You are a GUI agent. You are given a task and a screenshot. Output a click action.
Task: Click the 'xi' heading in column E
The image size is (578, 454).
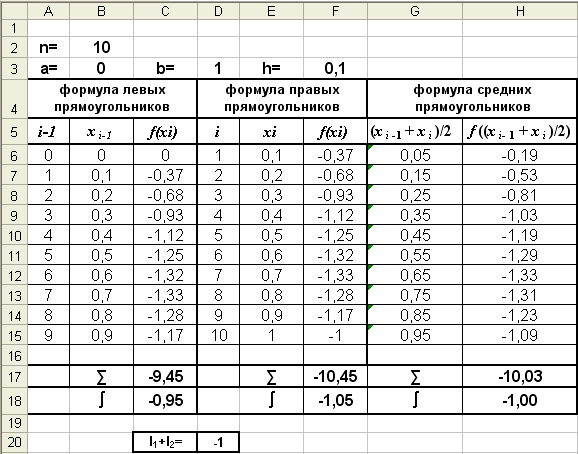271,131
